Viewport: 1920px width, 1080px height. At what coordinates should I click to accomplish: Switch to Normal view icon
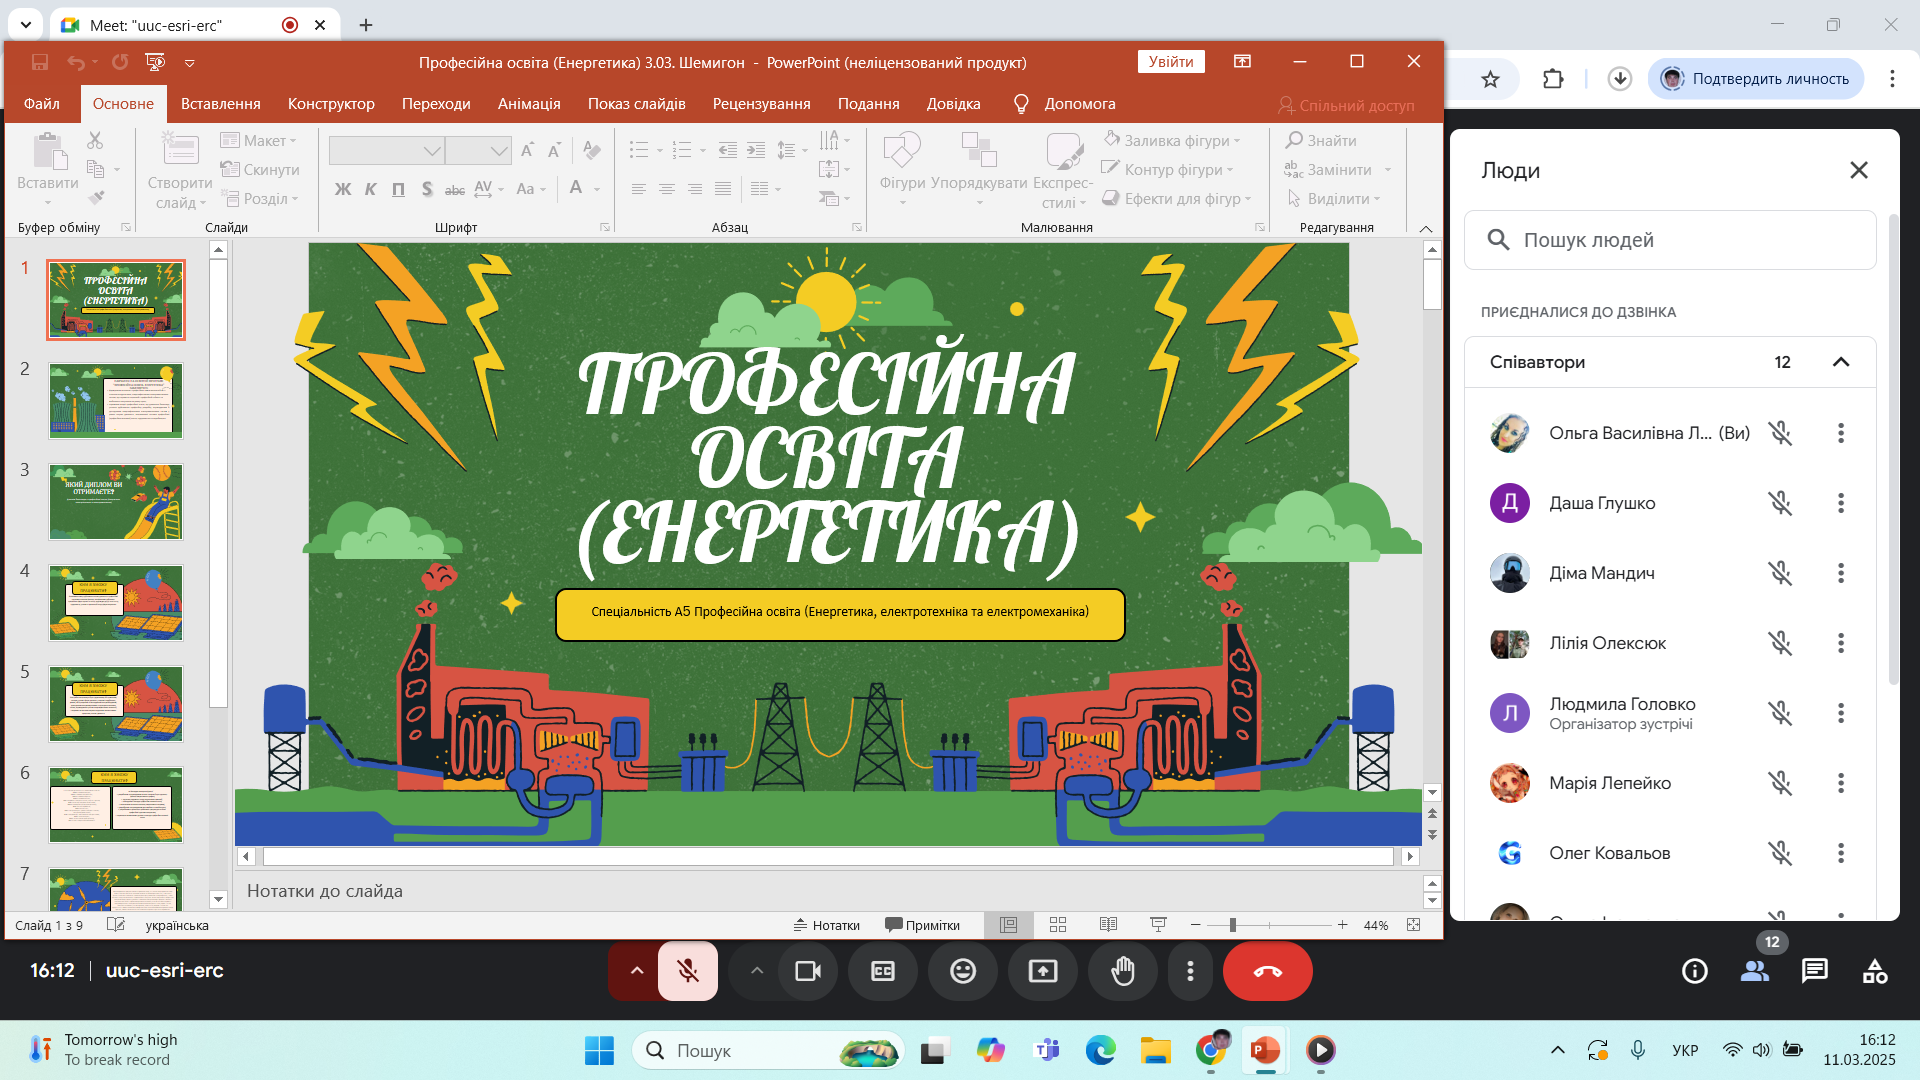coord(1009,925)
